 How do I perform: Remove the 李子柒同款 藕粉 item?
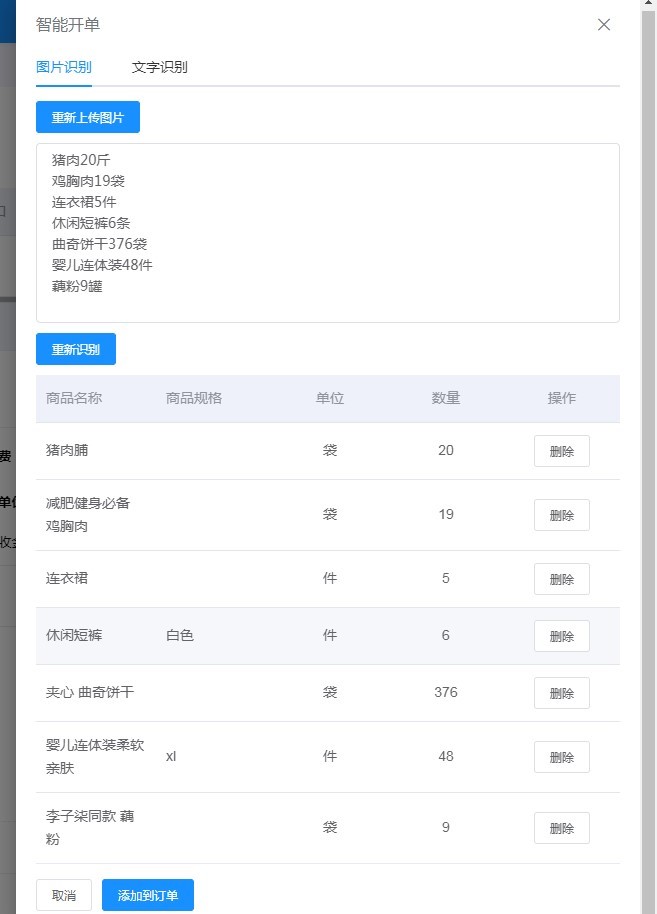point(561,828)
